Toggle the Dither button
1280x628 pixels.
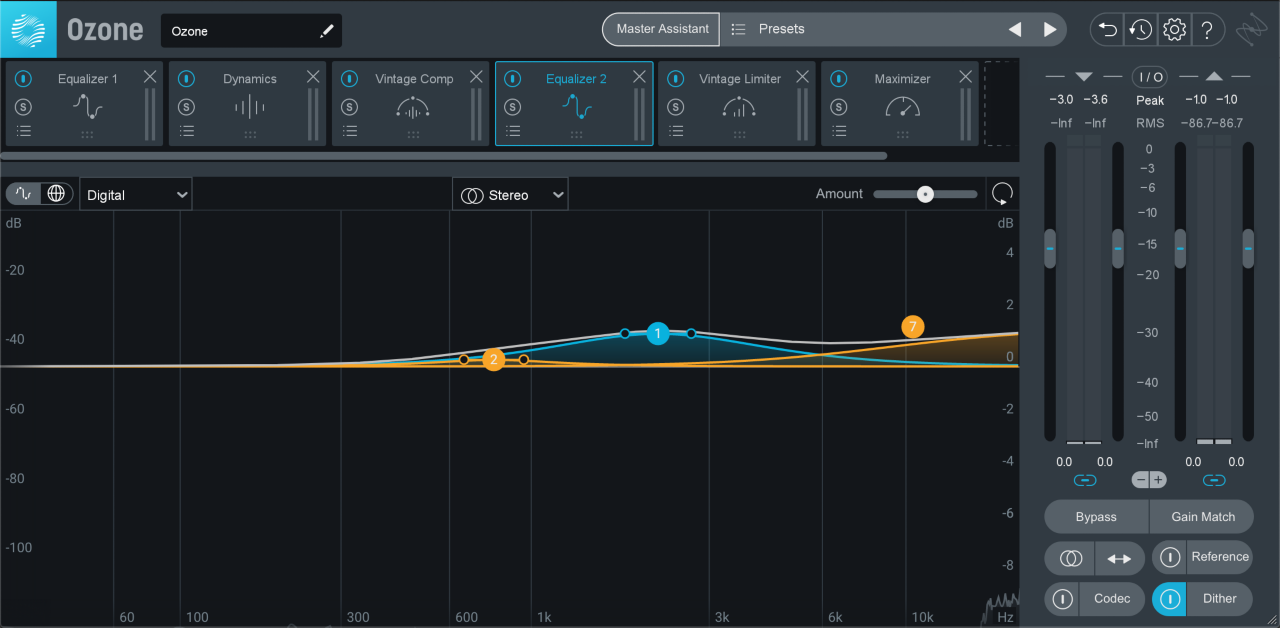[x=1203, y=599]
